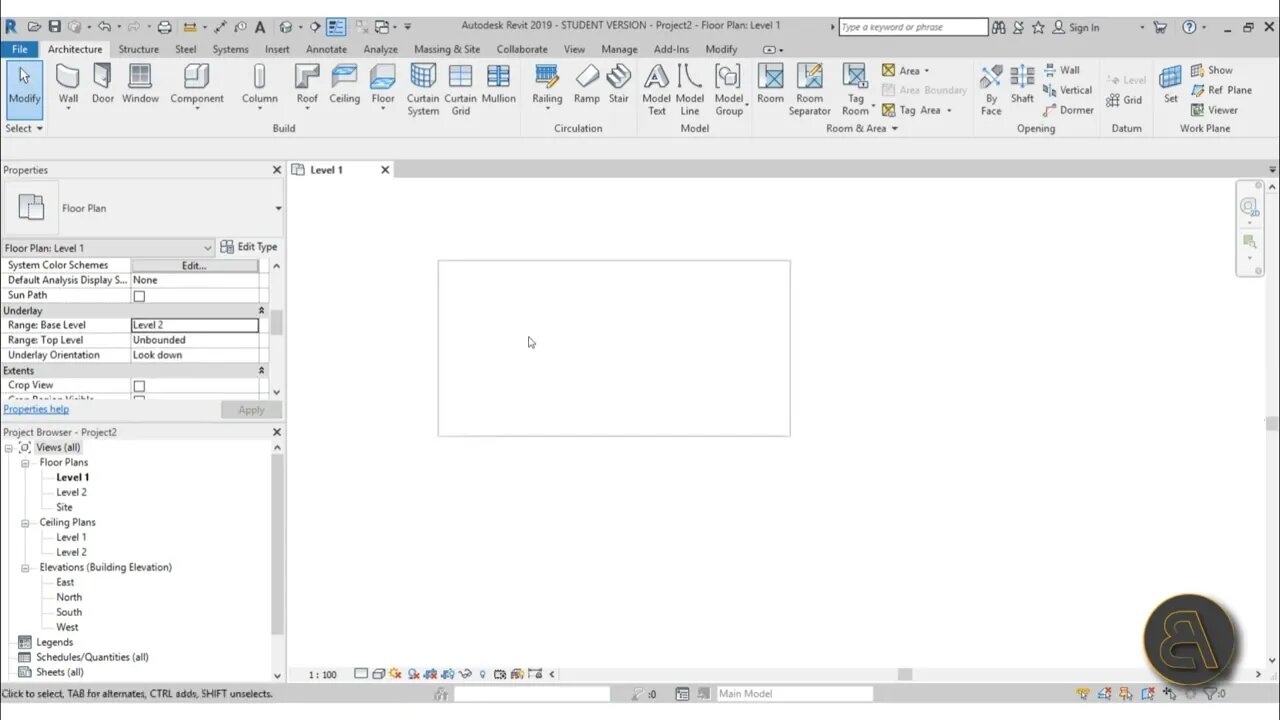Open the Area tool dropdown arrow

[926, 71]
